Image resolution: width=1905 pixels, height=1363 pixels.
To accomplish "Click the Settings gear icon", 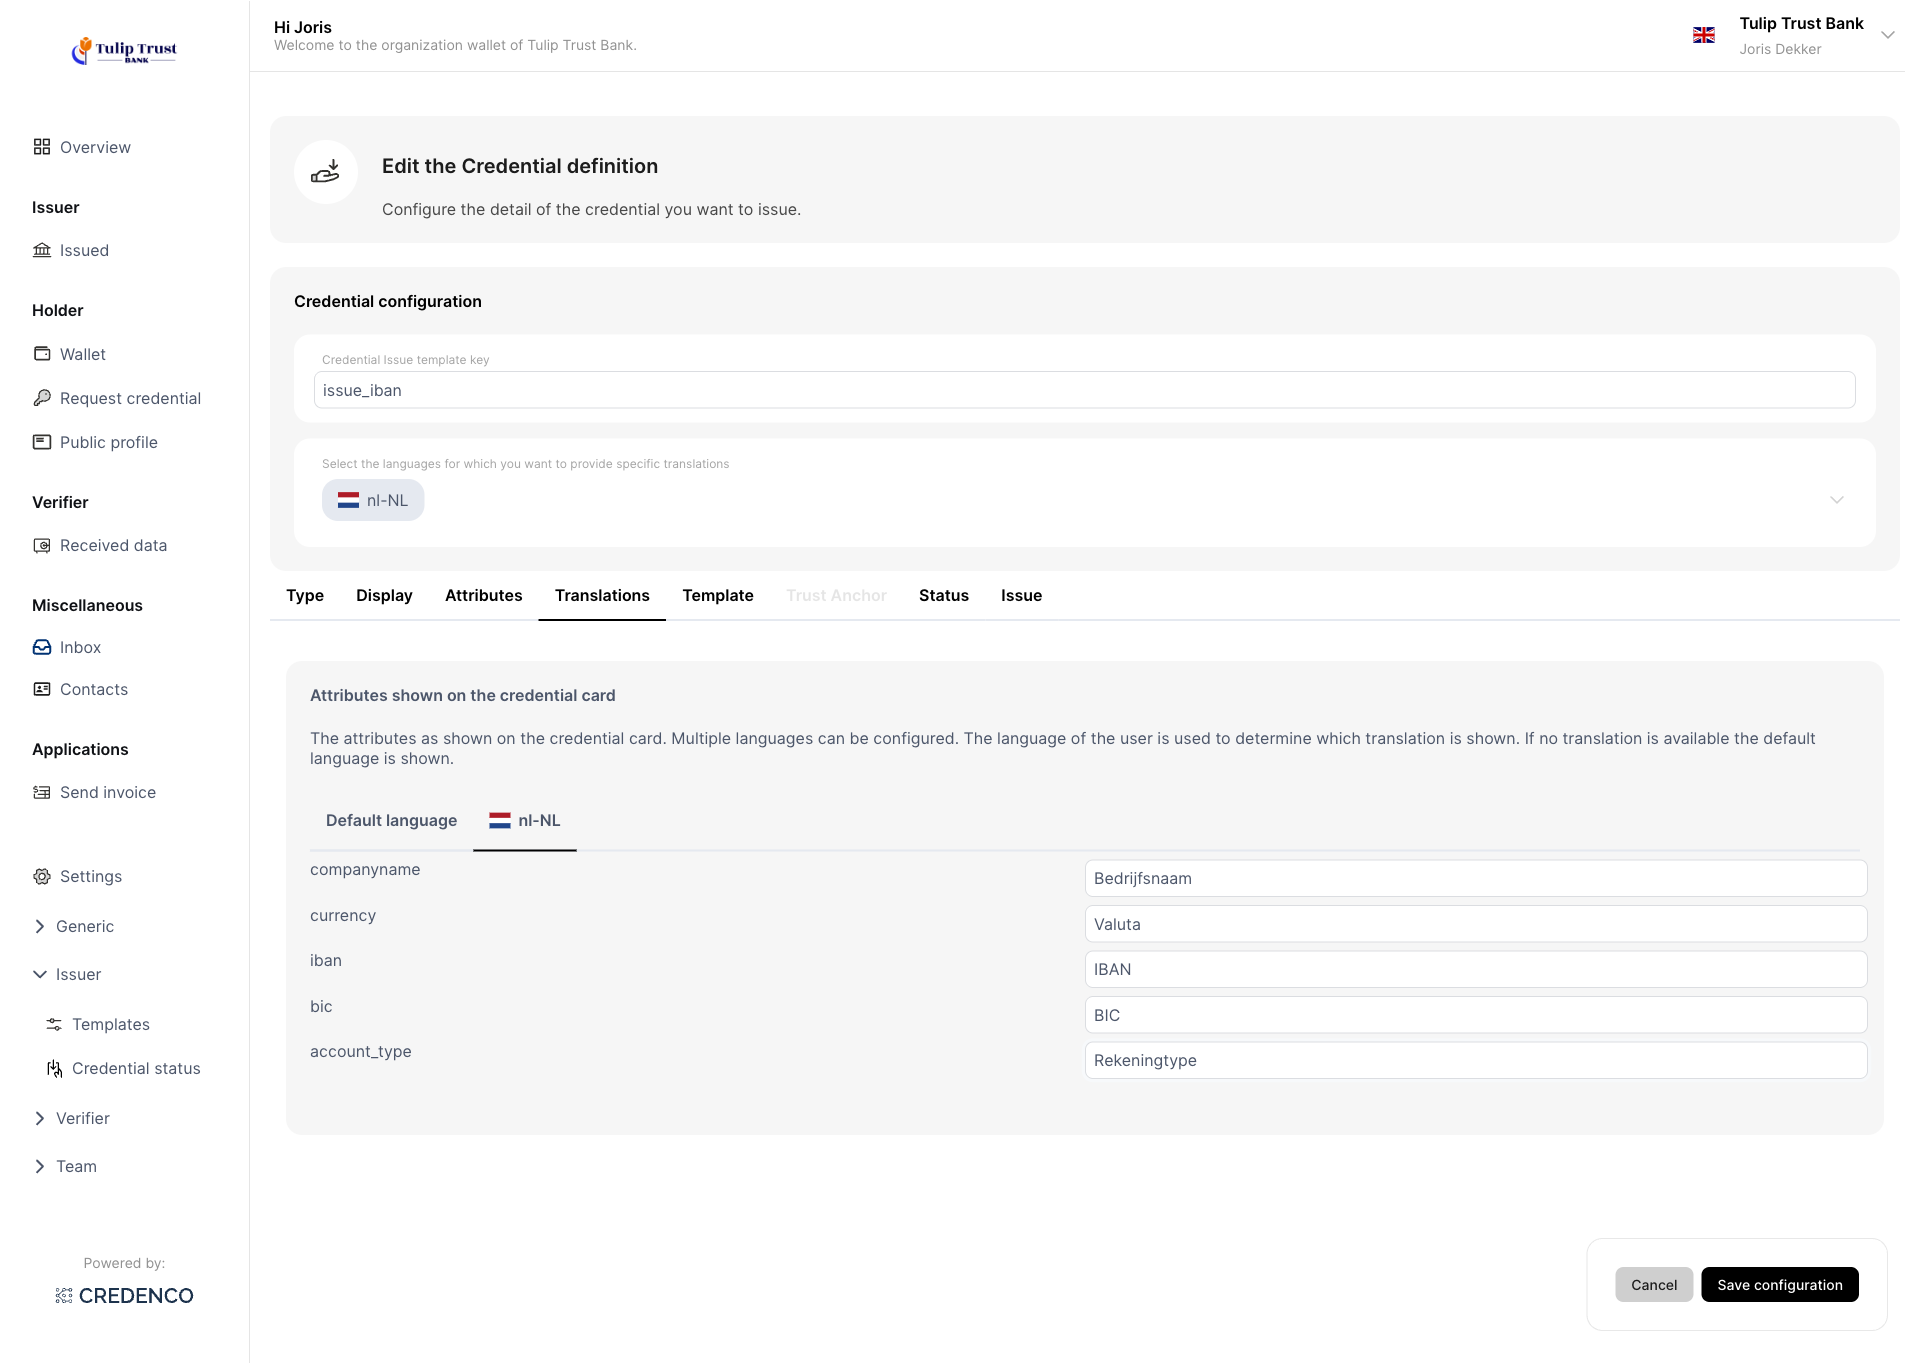I will point(41,876).
